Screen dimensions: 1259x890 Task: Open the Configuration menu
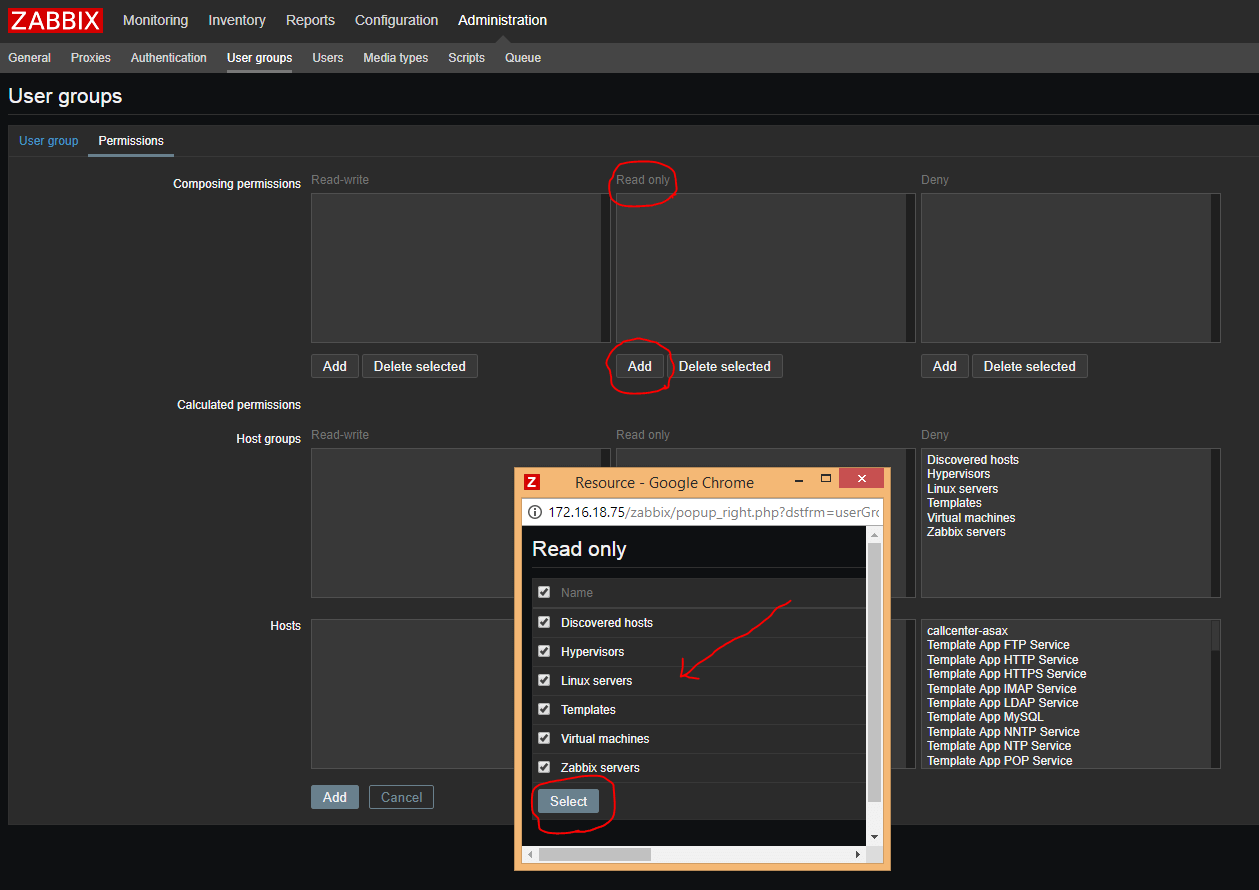point(396,20)
